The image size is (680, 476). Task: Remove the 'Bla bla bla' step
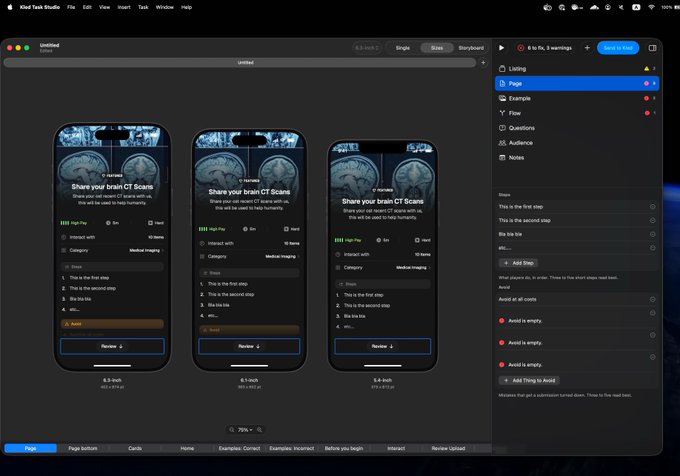pos(652,234)
